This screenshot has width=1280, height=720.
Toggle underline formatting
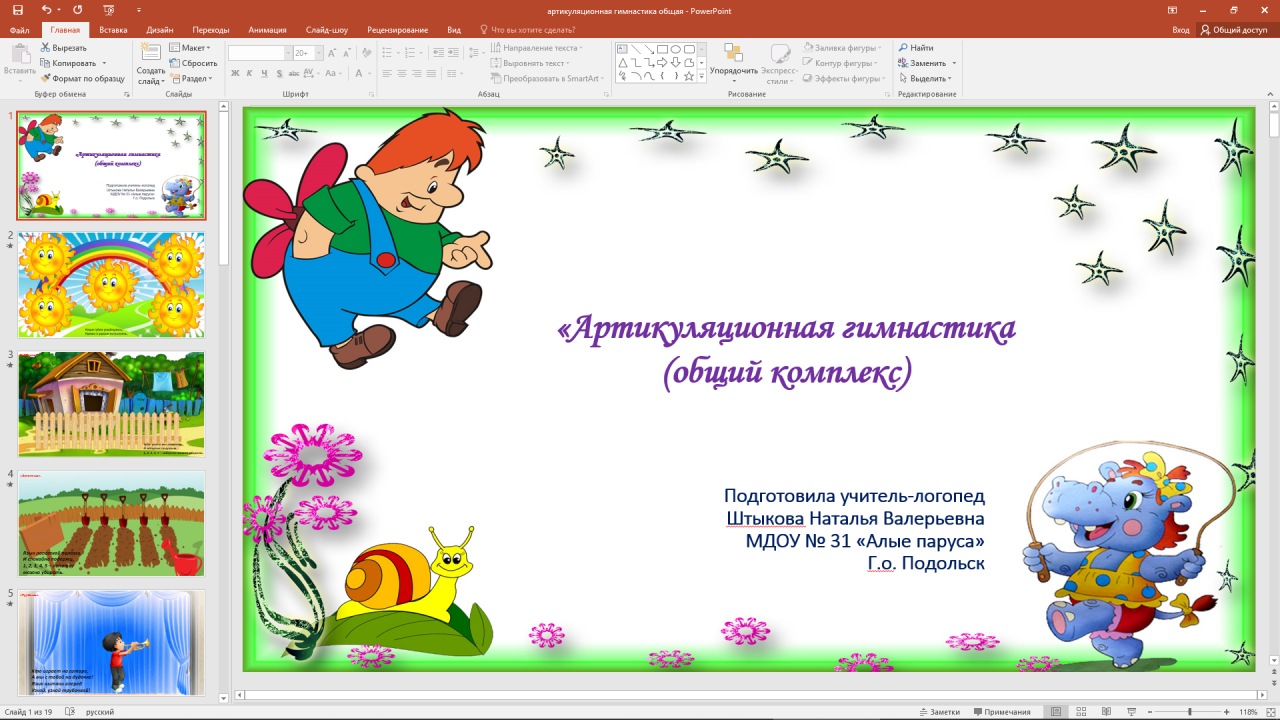point(264,73)
